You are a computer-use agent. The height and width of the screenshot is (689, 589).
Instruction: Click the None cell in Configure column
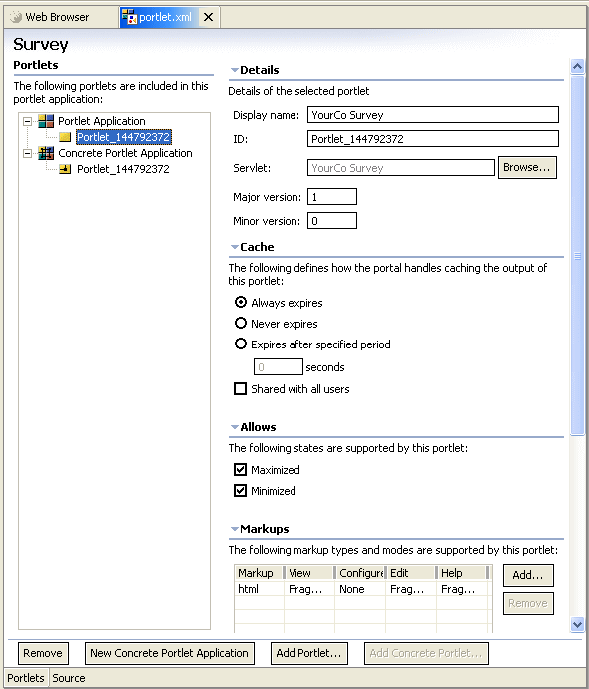pyautogui.click(x=360, y=589)
